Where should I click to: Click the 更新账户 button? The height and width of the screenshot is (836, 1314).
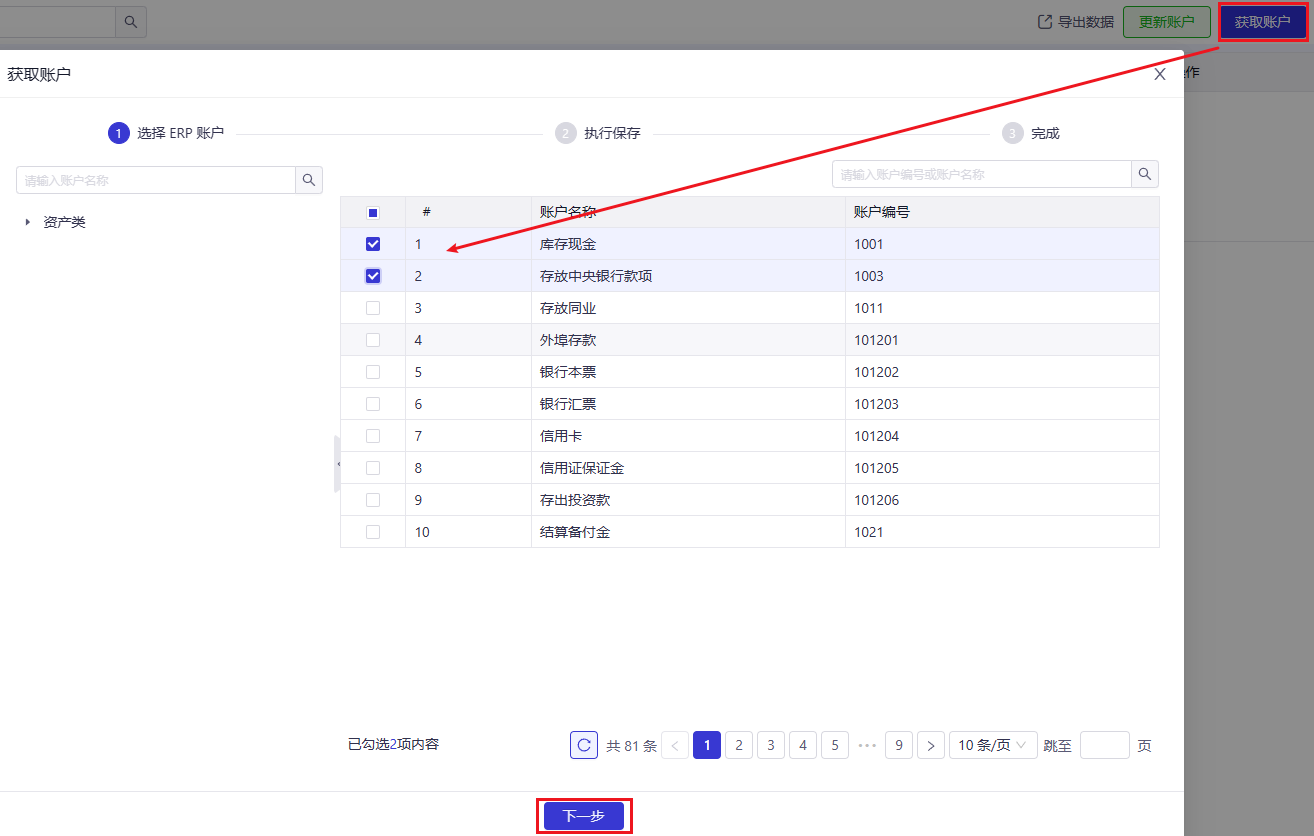(1167, 22)
